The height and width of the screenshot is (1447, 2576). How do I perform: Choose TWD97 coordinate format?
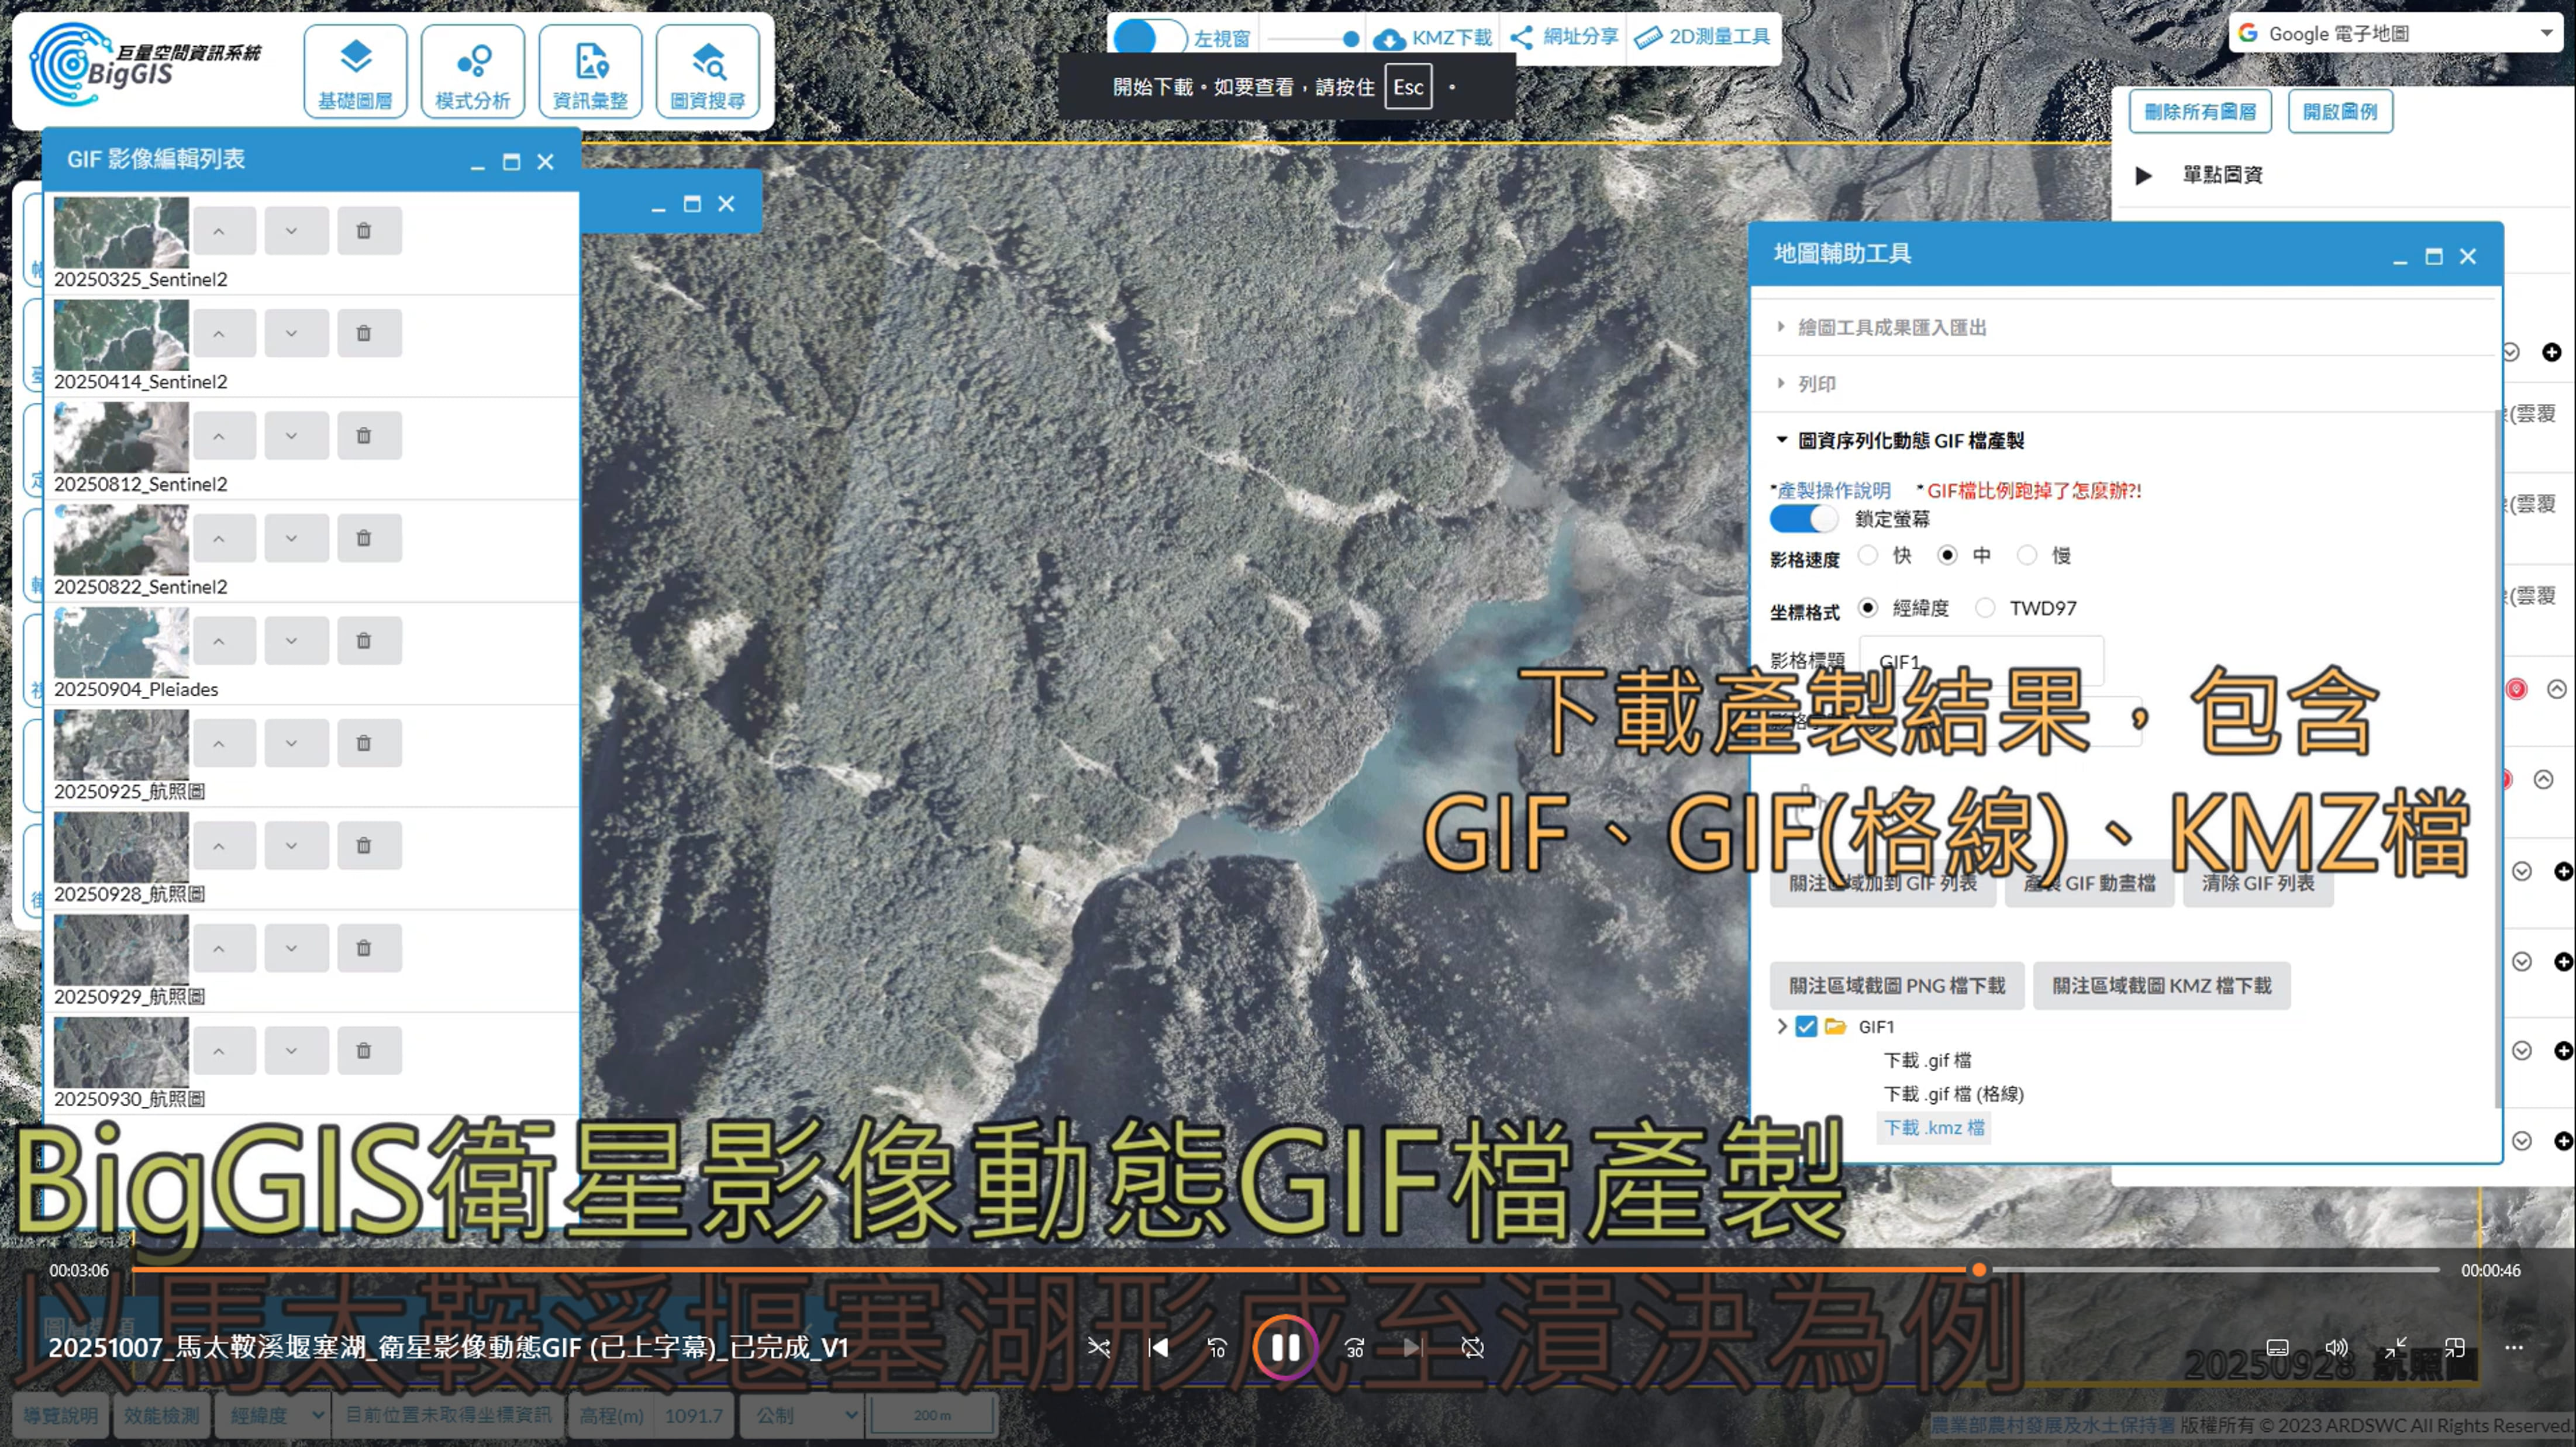click(1985, 608)
